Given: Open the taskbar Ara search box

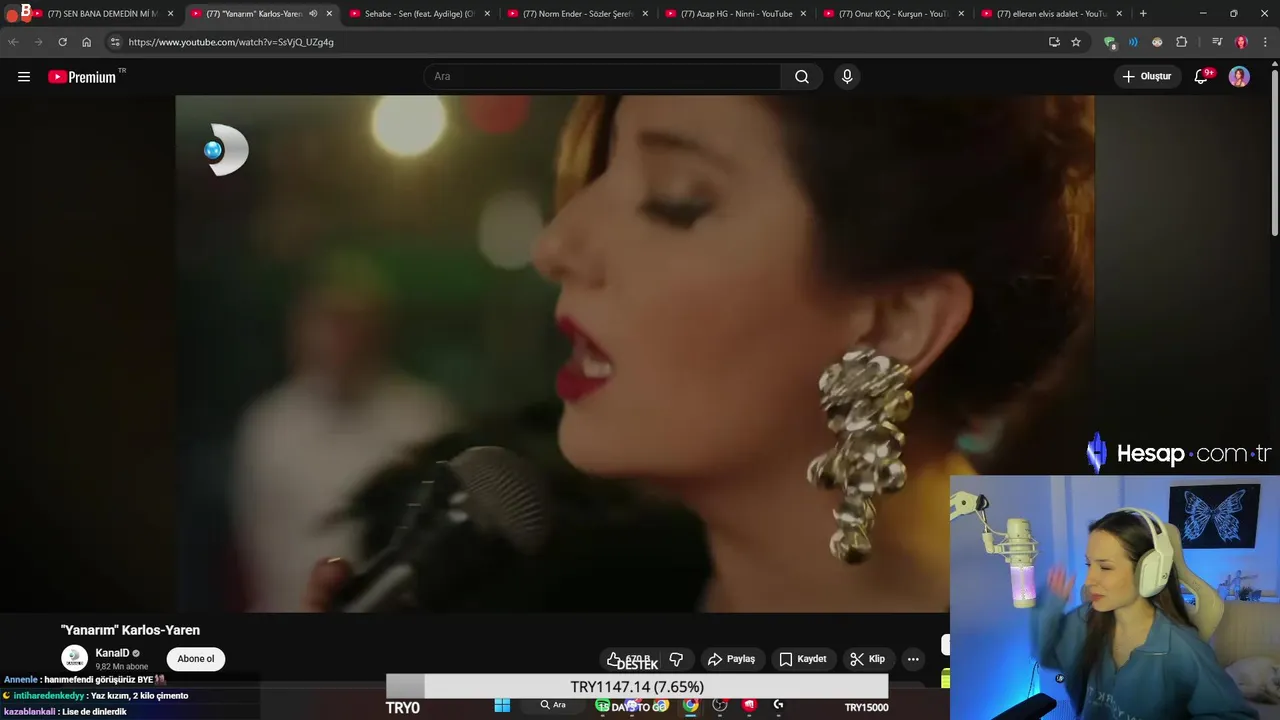Looking at the screenshot, I should point(553,705).
